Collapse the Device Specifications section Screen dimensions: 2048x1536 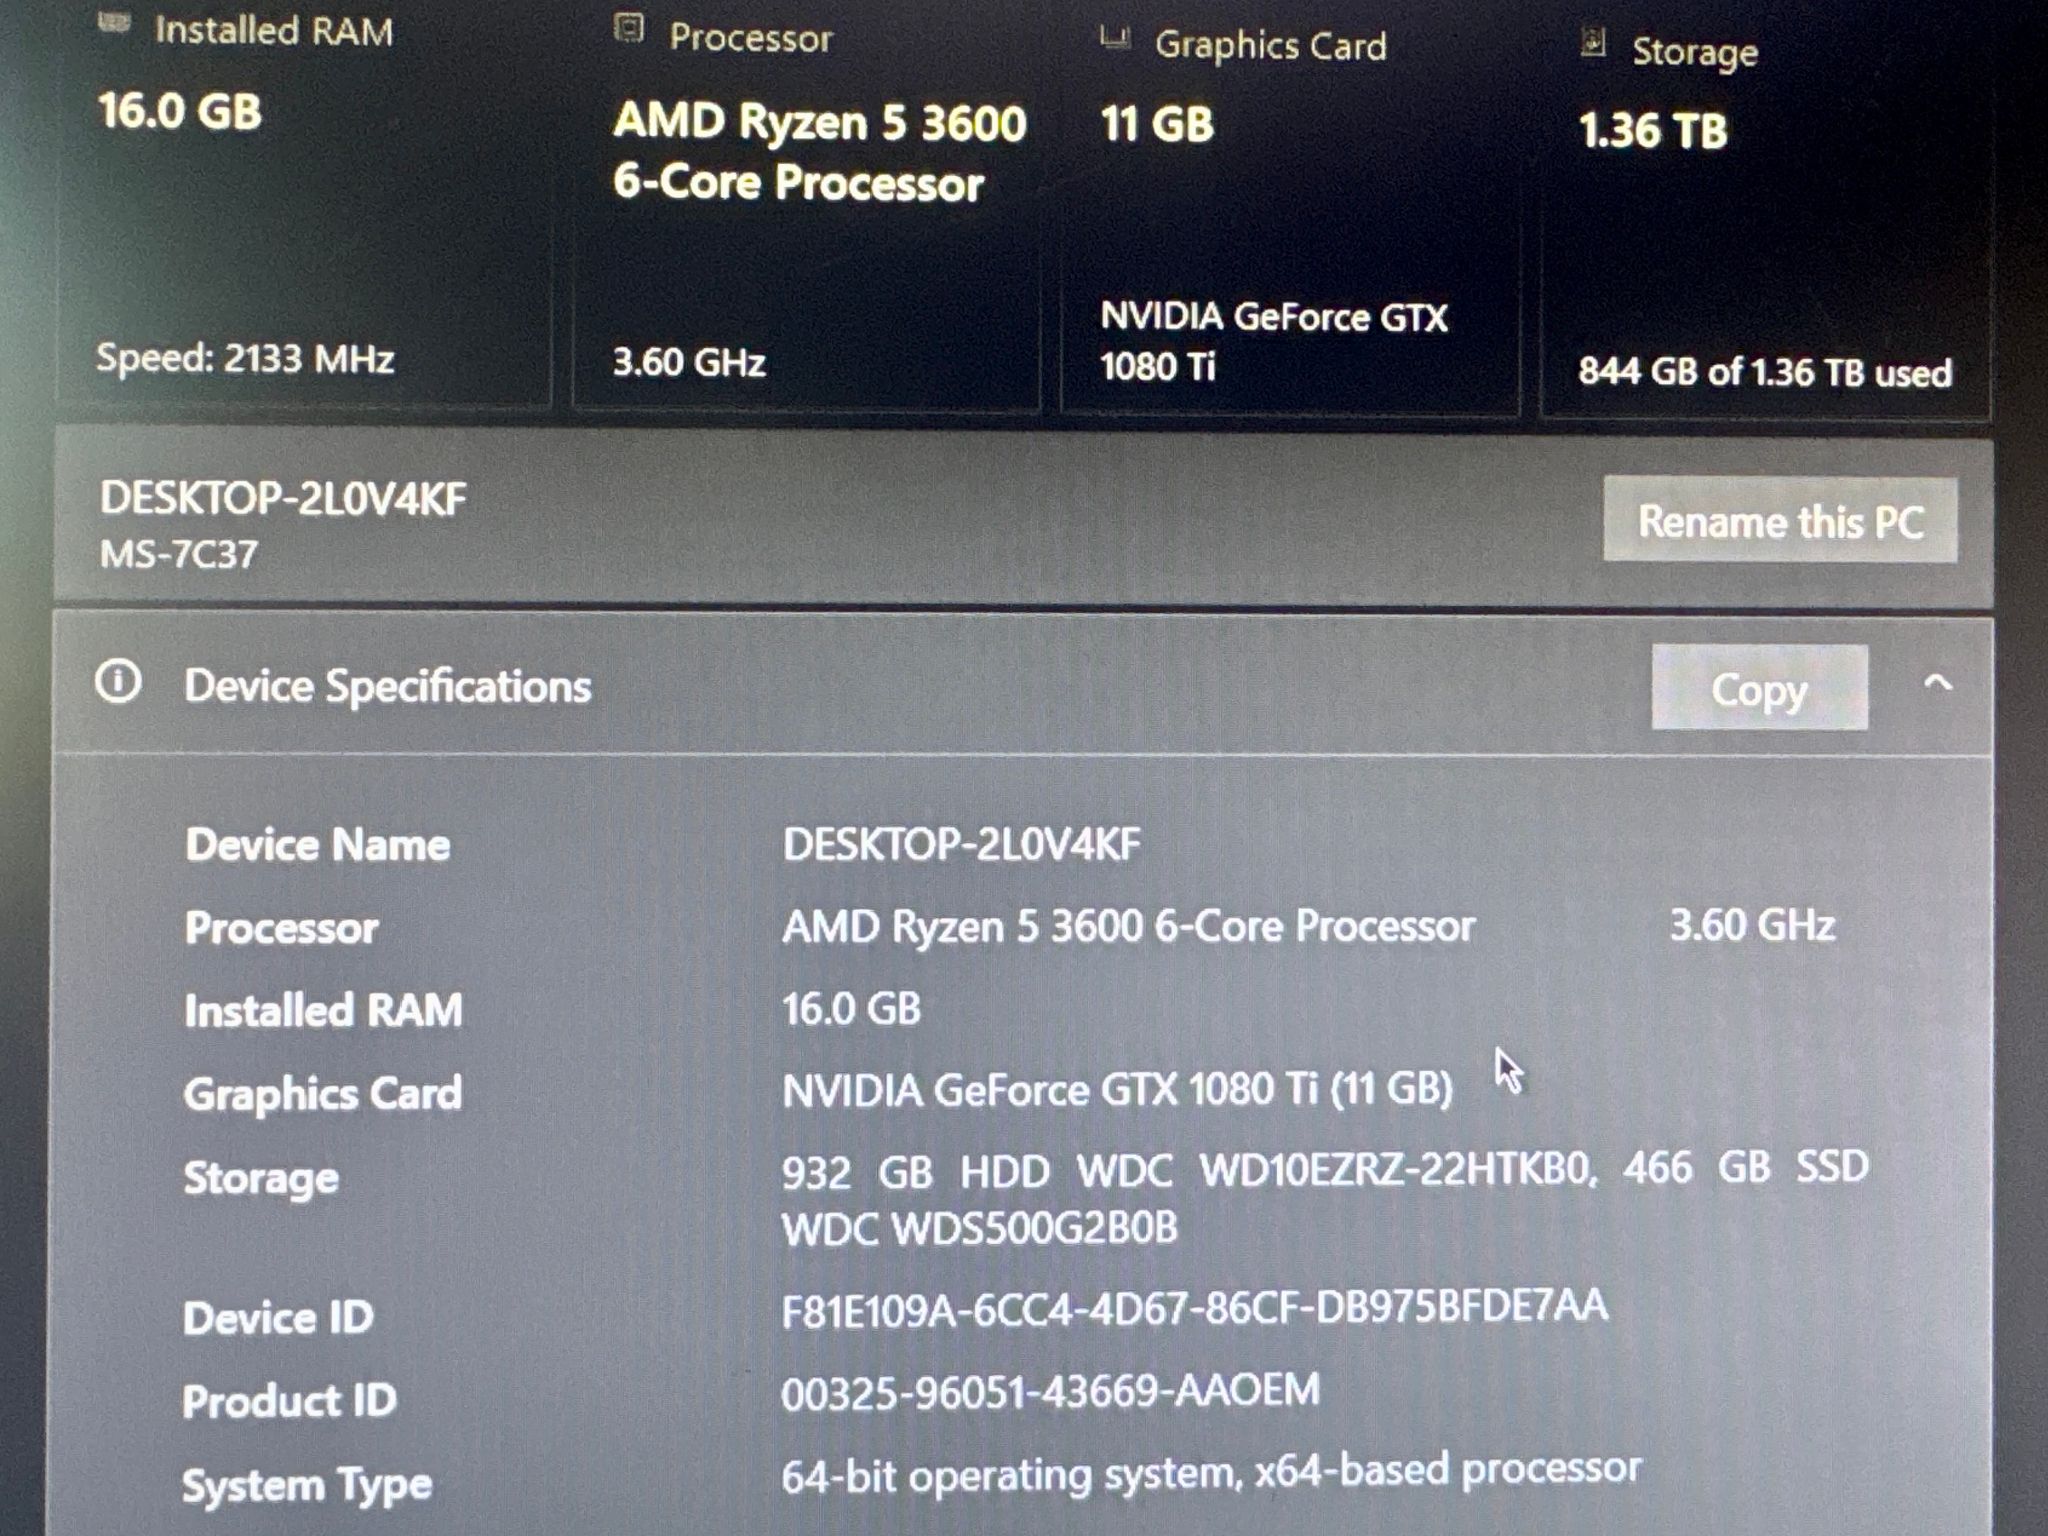[1937, 684]
